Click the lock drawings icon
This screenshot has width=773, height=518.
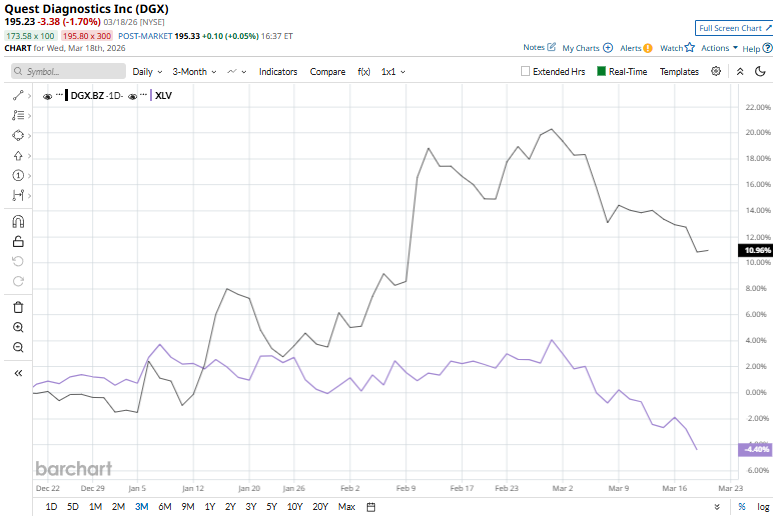point(18,241)
